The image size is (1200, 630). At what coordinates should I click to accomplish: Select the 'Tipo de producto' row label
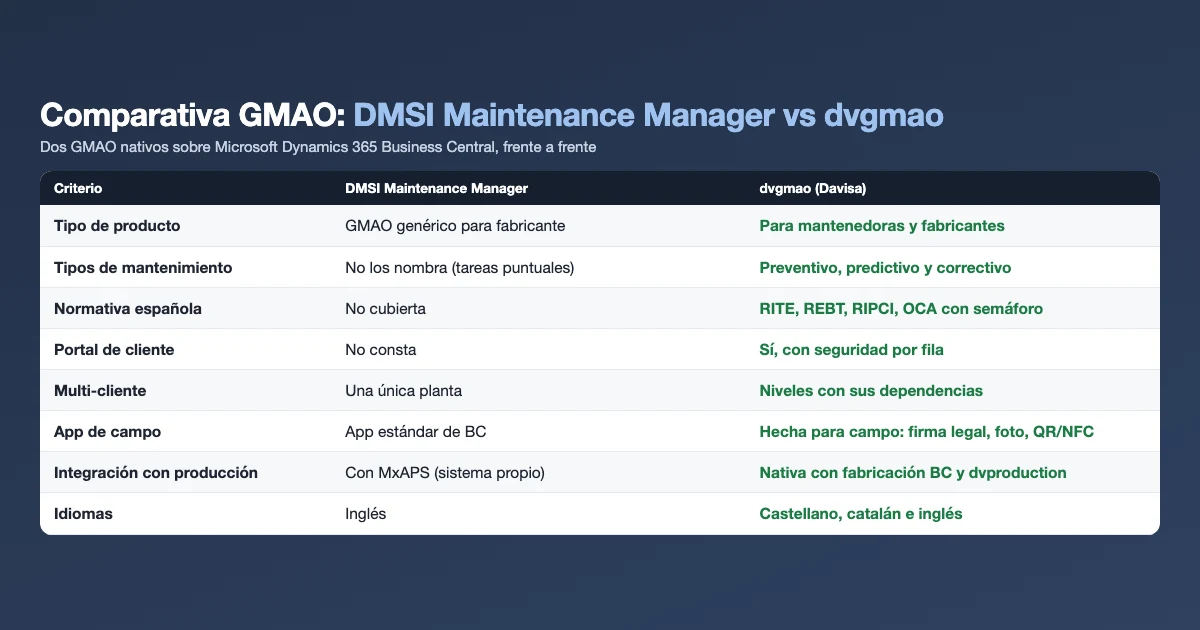(117, 226)
